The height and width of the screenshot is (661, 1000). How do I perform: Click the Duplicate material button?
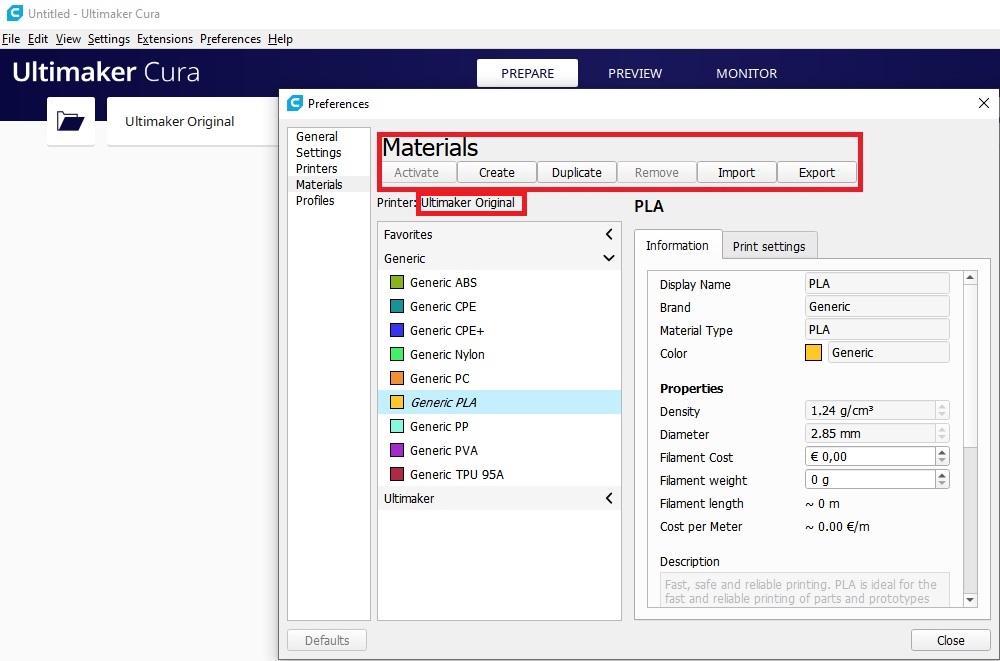(x=577, y=172)
